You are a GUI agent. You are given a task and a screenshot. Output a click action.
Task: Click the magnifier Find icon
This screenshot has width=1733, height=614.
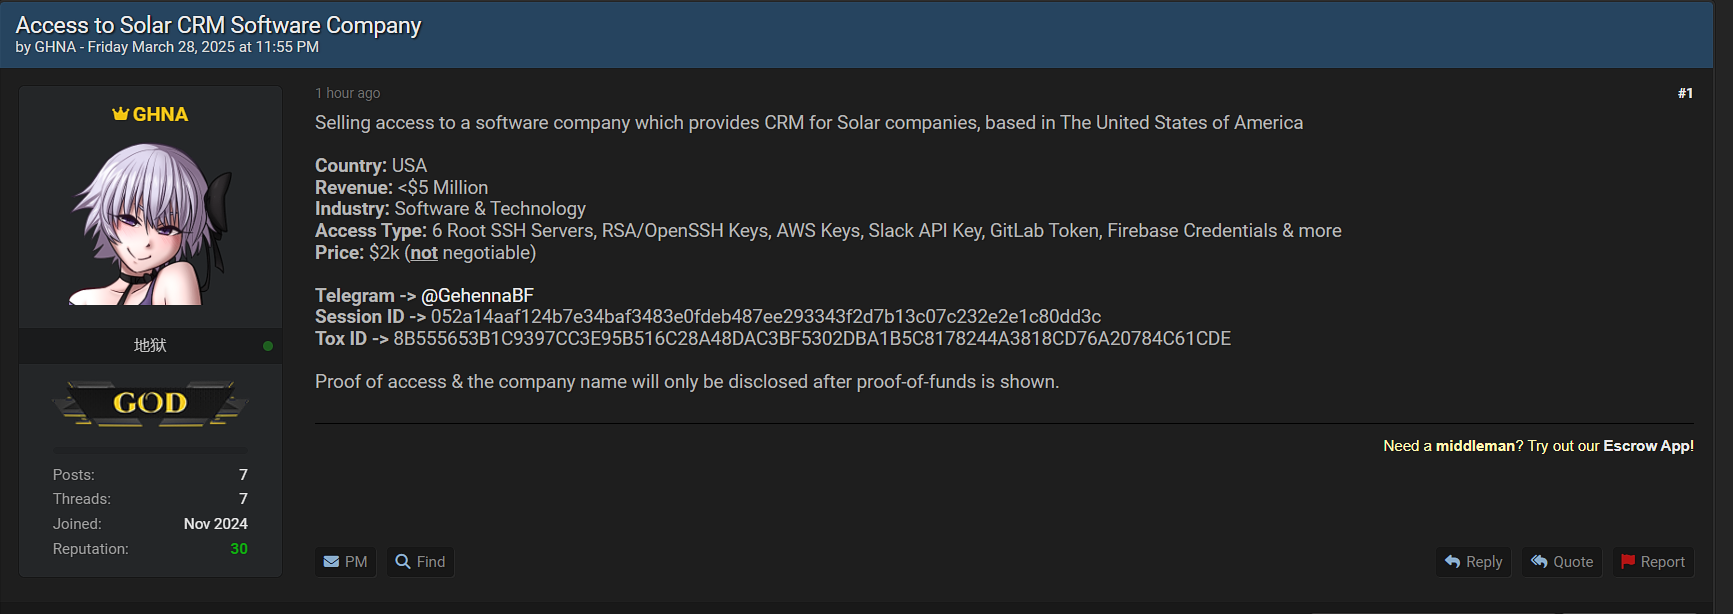(x=403, y=562)
